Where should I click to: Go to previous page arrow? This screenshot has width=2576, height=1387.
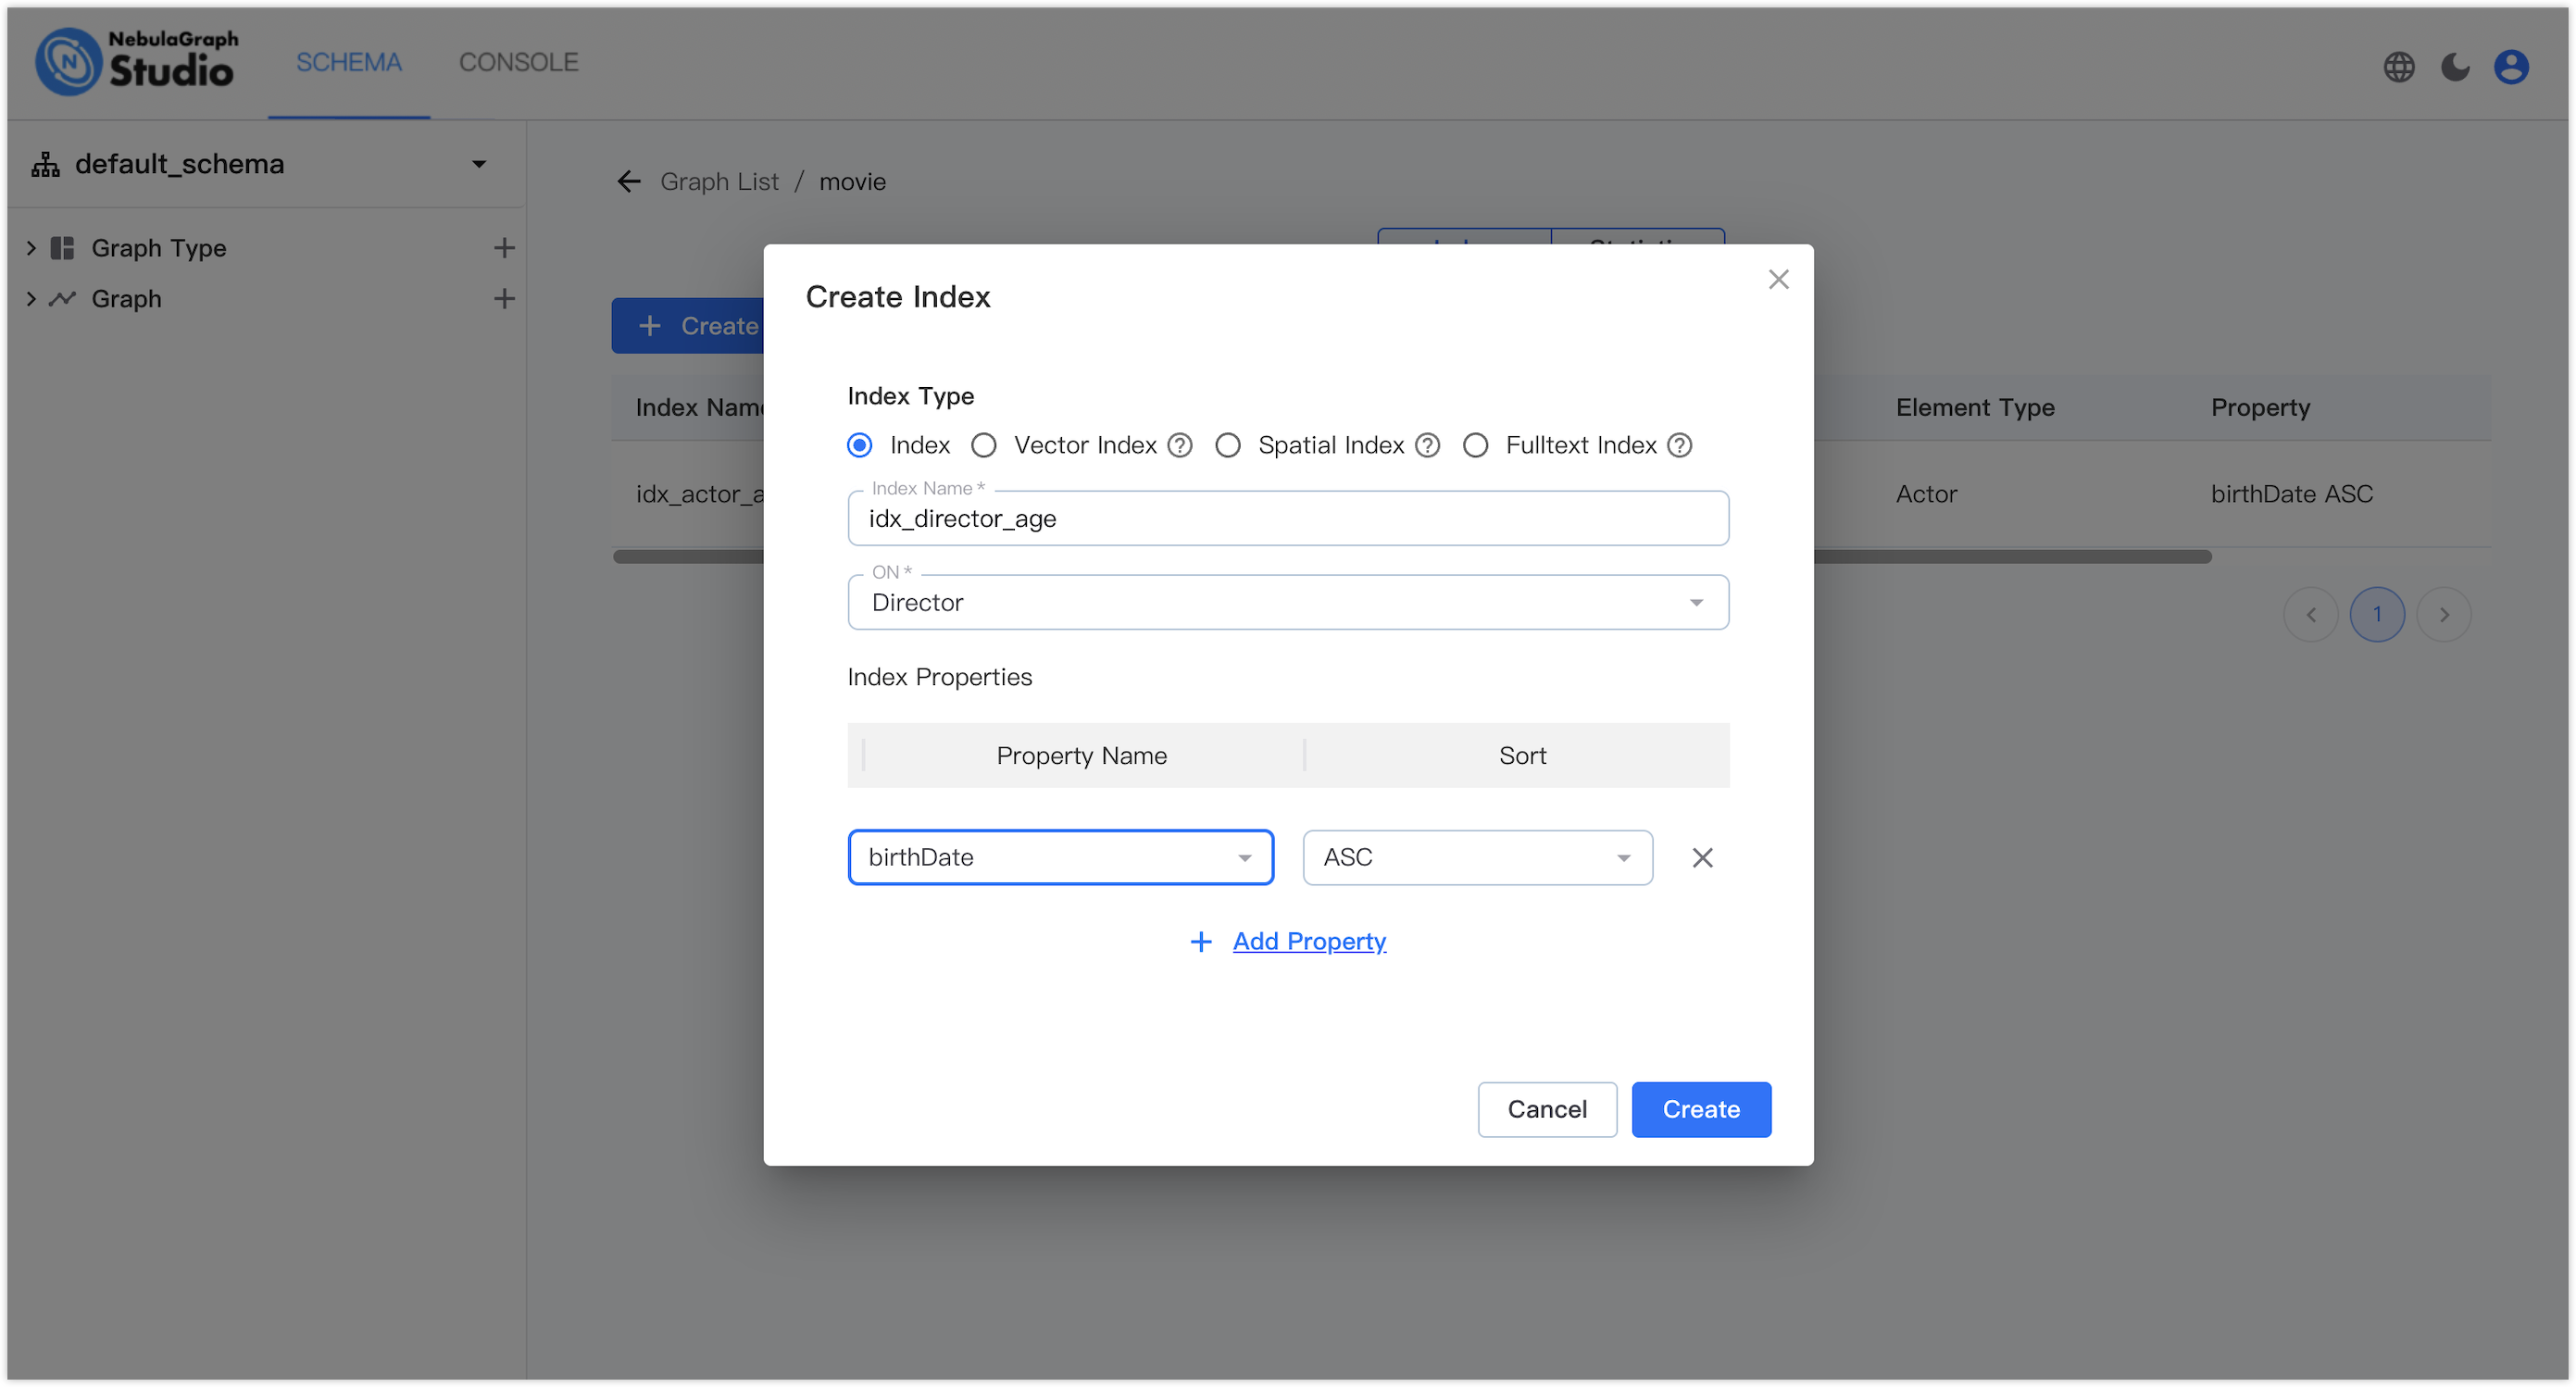click(x=2310, y=614)
